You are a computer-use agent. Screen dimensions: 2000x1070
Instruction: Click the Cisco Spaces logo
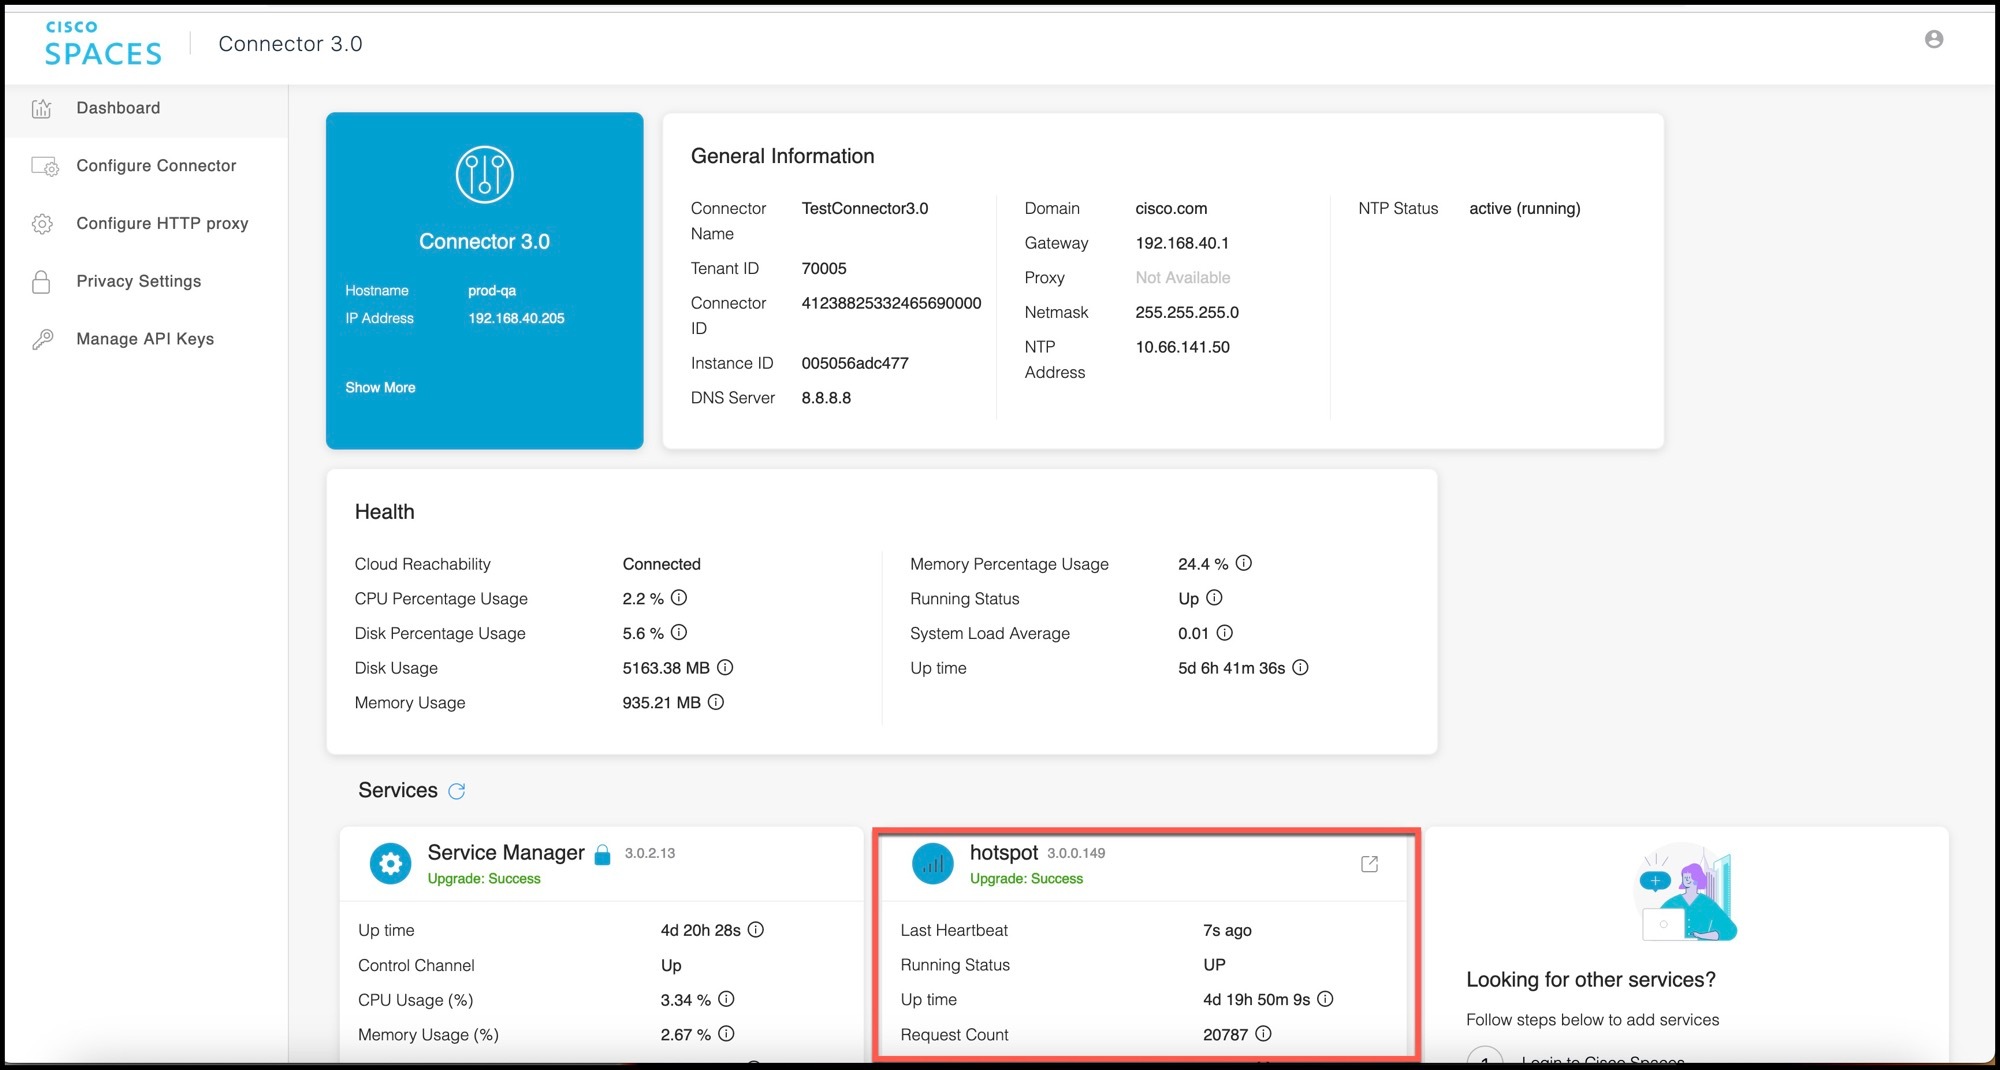pos(101,44)
